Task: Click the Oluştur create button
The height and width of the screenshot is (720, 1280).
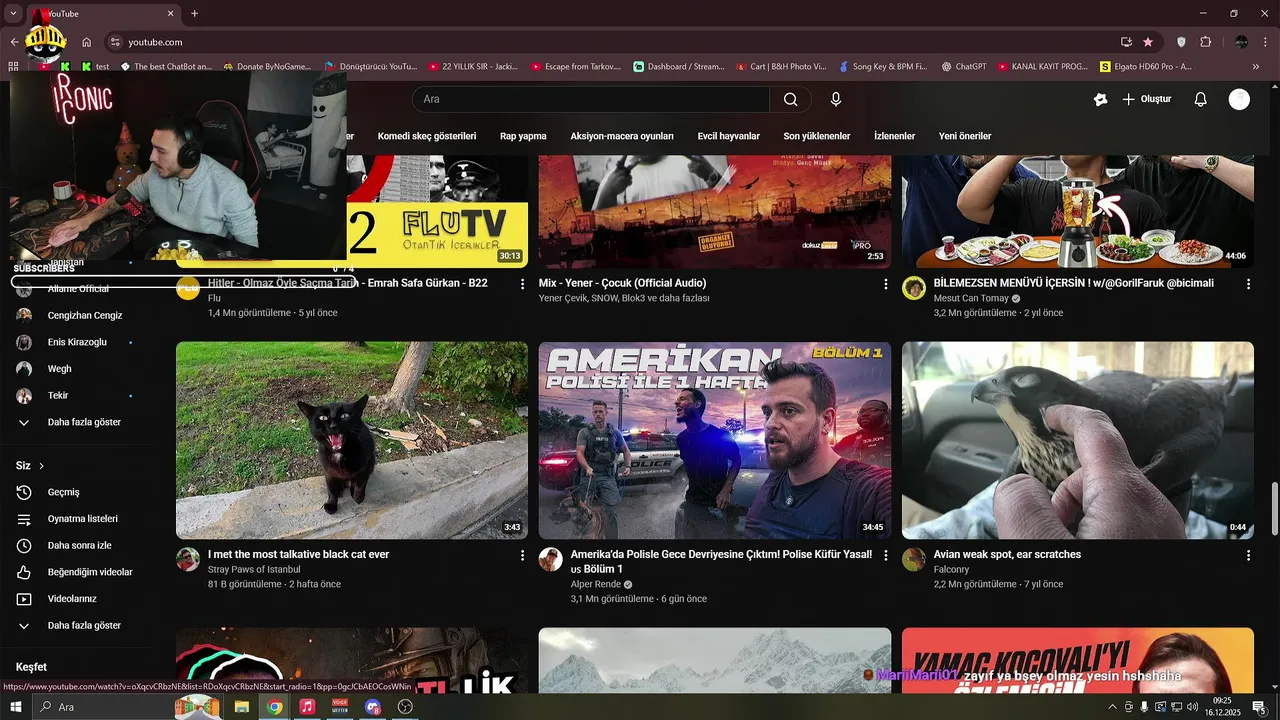Action: tap(1146, 99)
